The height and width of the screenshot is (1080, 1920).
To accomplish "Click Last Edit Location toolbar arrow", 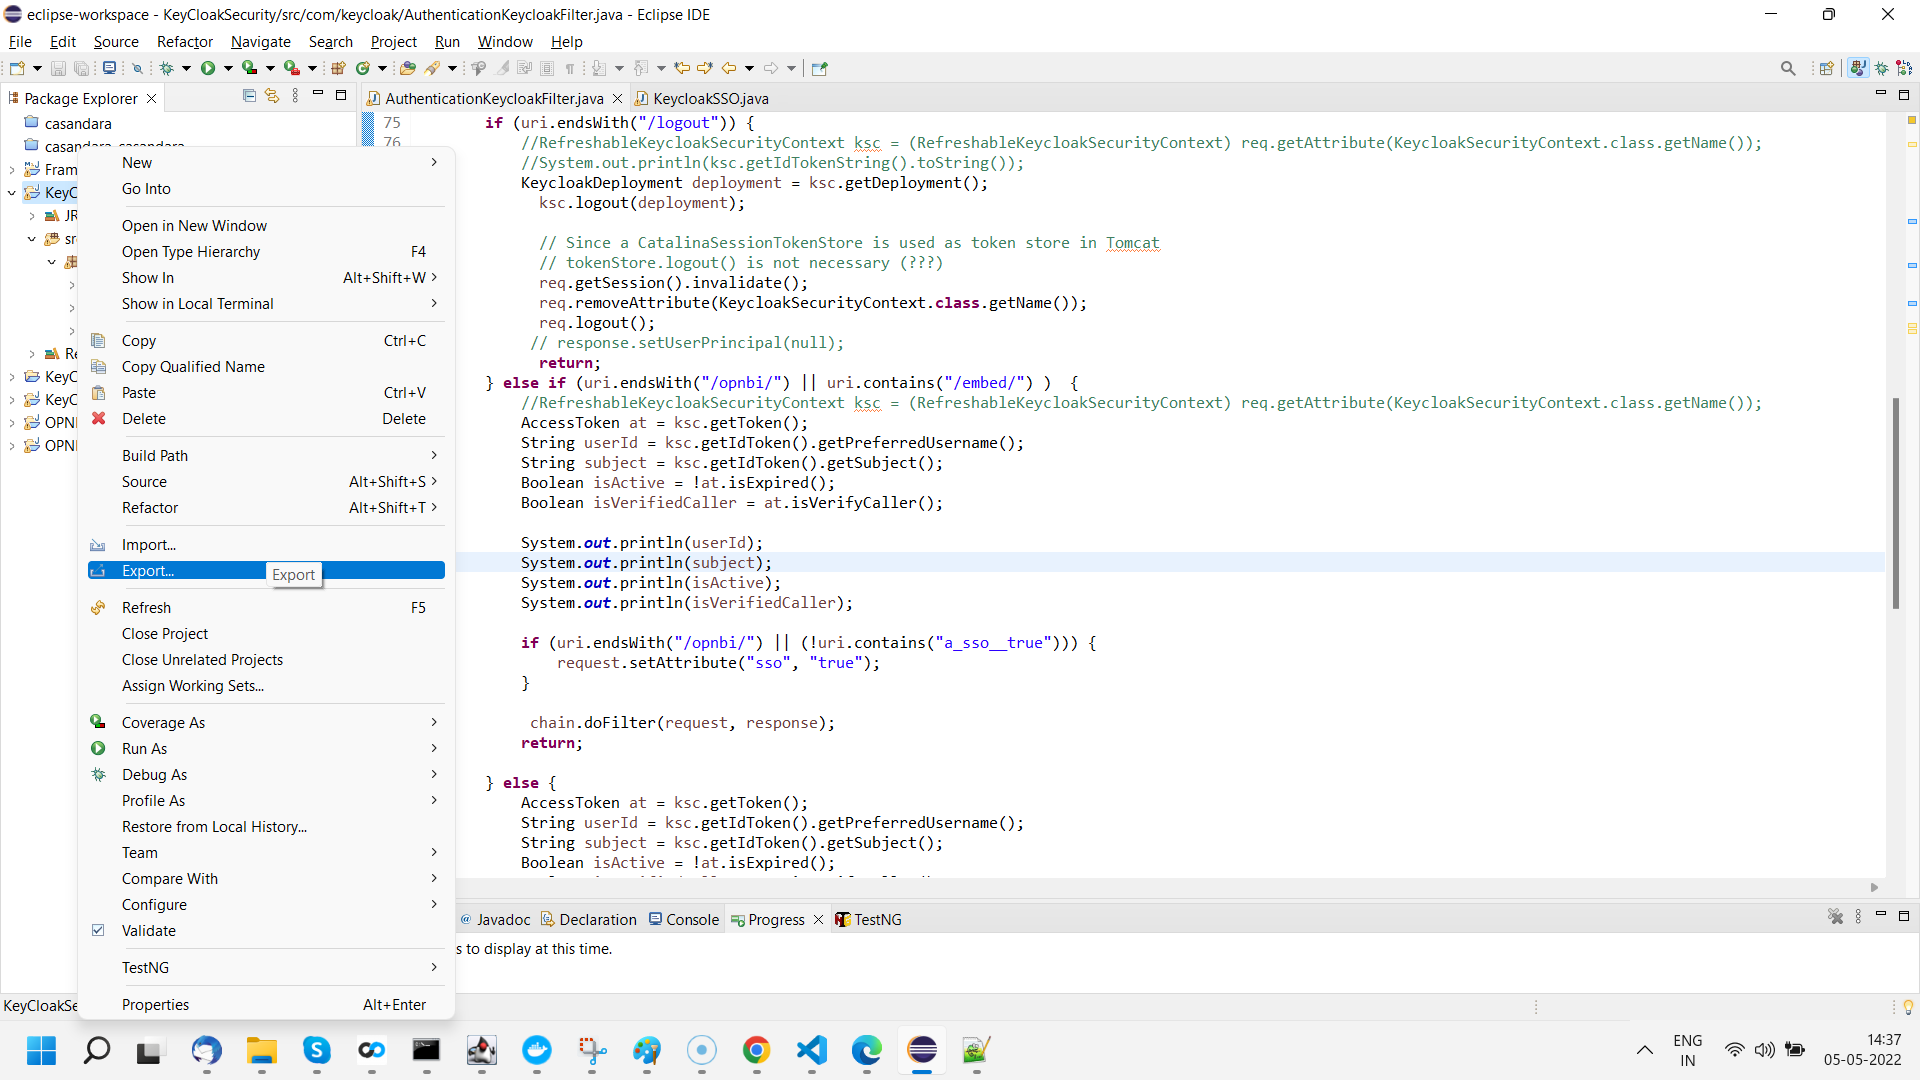I will coord(682,68).
